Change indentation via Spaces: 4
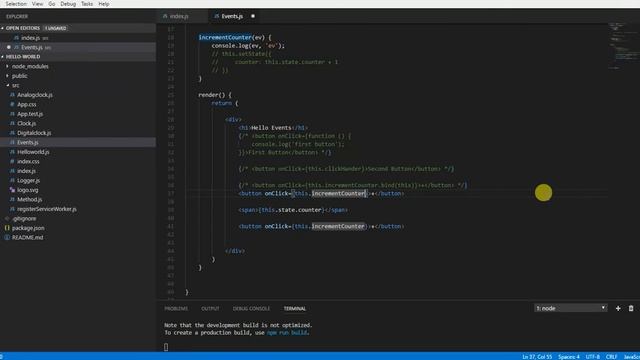This screenshot has width=640, height=360. pos(569,357)
